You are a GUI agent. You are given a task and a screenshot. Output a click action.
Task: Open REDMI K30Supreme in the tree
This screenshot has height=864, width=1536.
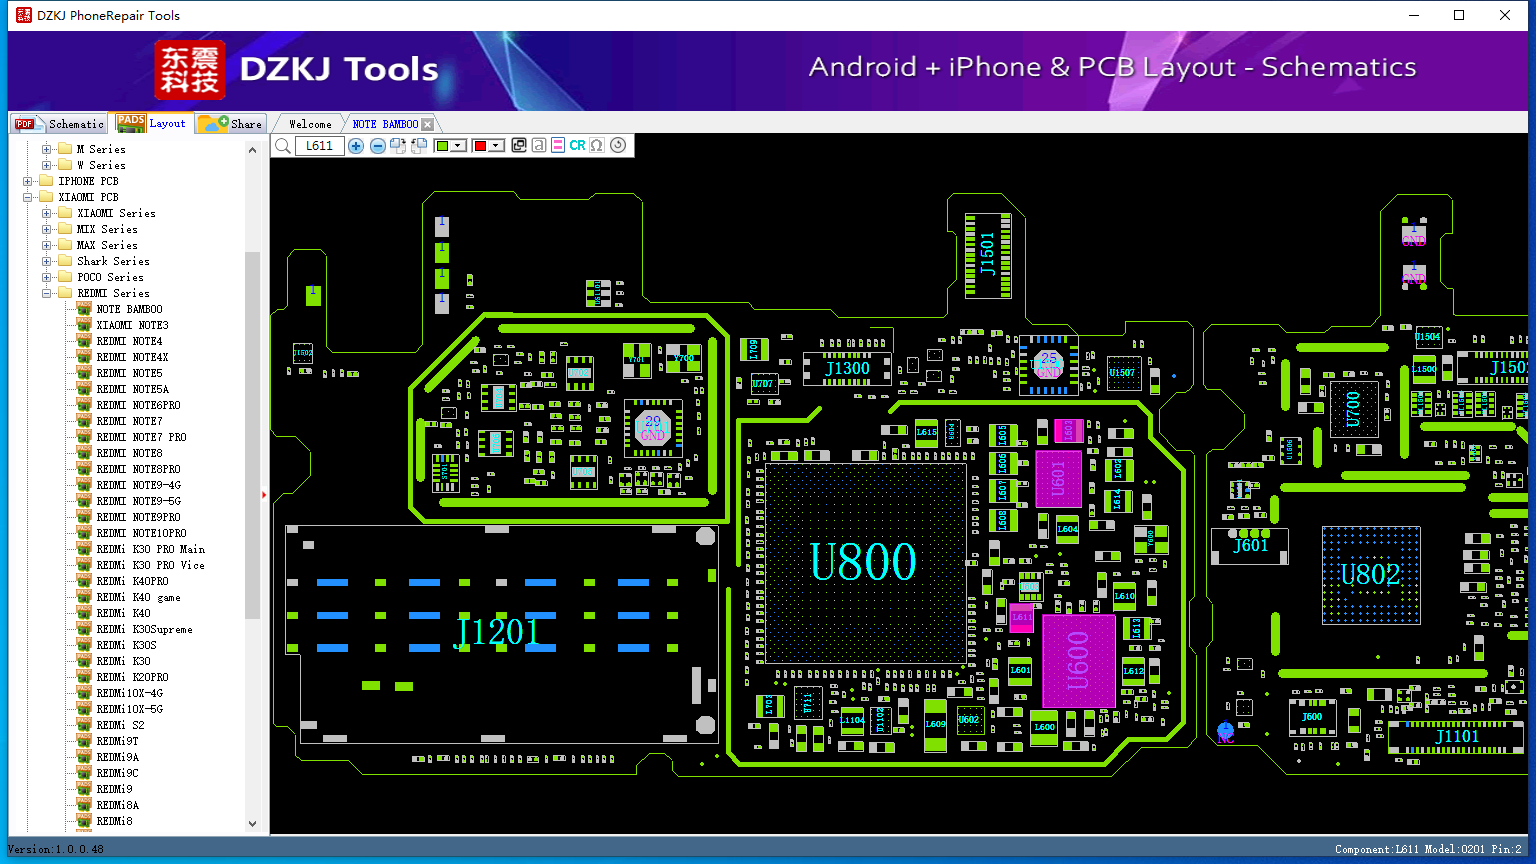145,629
